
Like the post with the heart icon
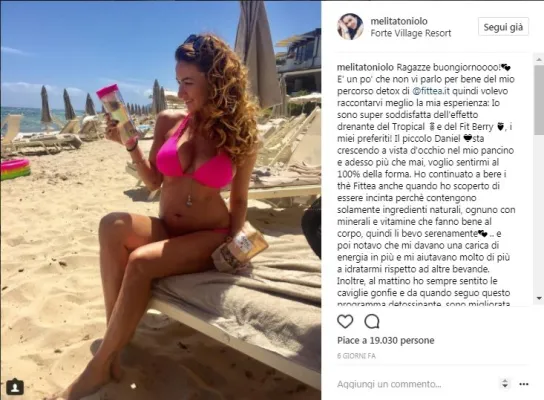345,322
